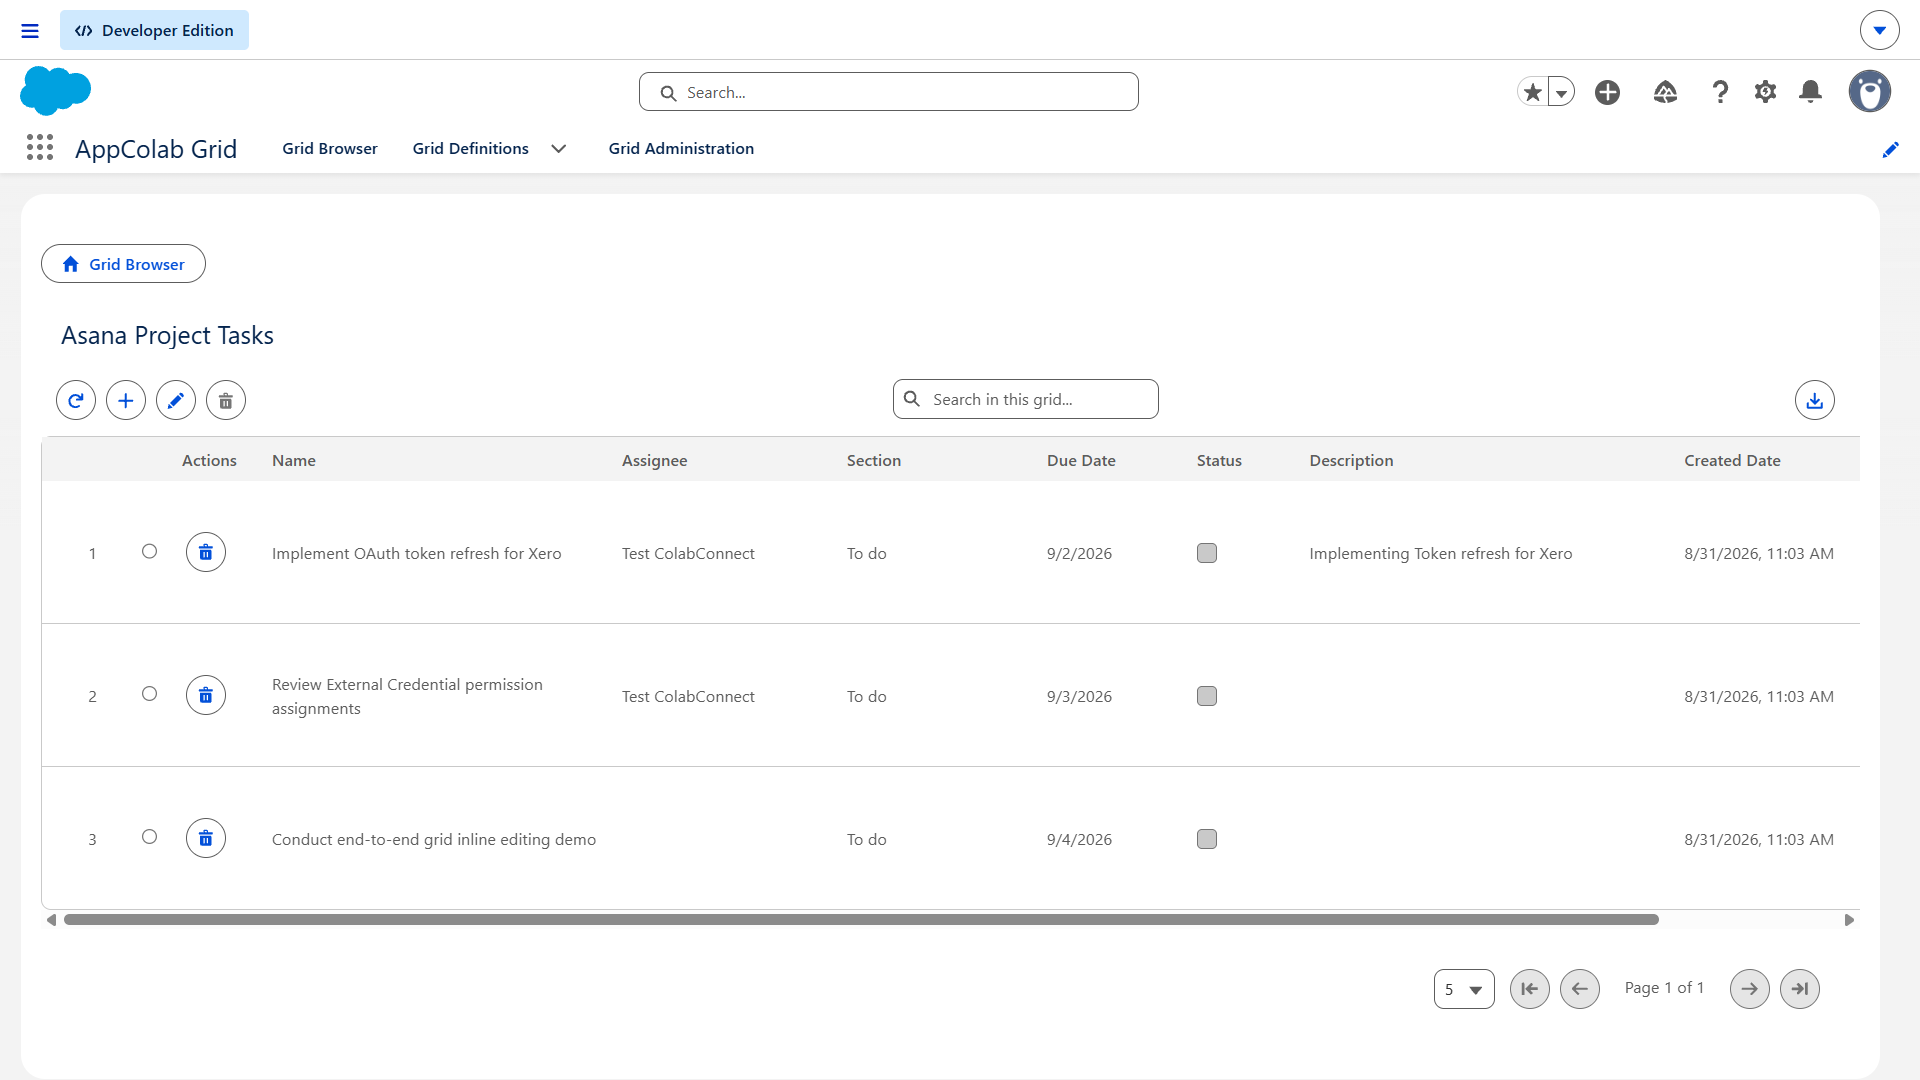
Task: Toggle Status checkbox for Conduct end-to-end row
Action: point(1207,839)
